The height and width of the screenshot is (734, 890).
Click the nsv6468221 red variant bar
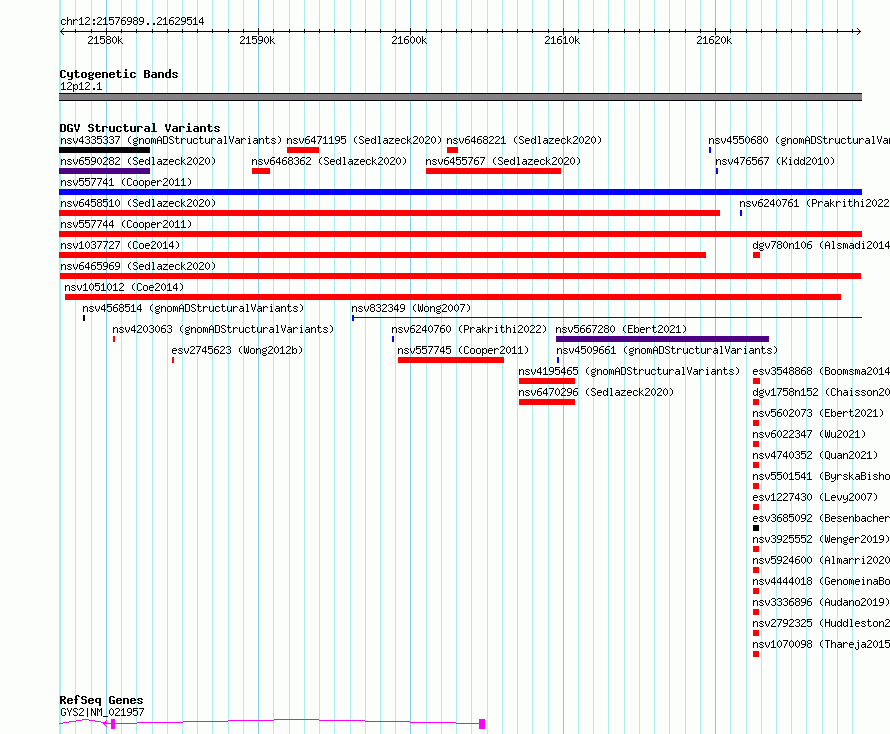(x=452, y=150)
